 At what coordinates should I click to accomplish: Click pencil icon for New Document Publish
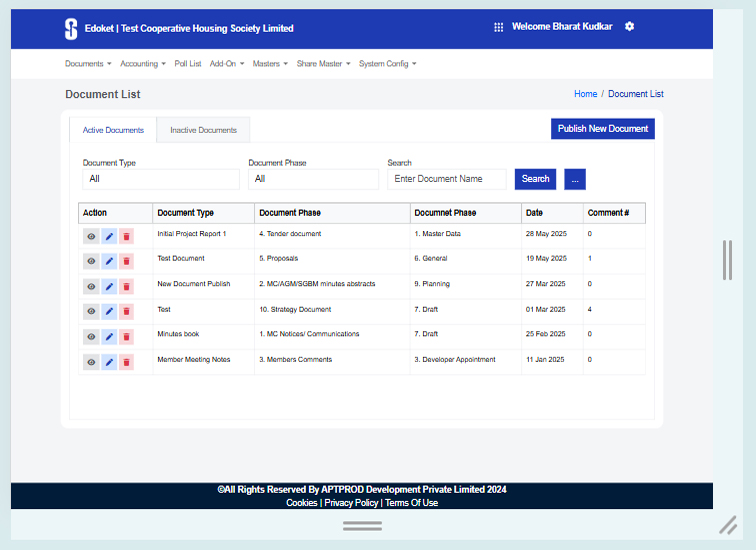109,286
